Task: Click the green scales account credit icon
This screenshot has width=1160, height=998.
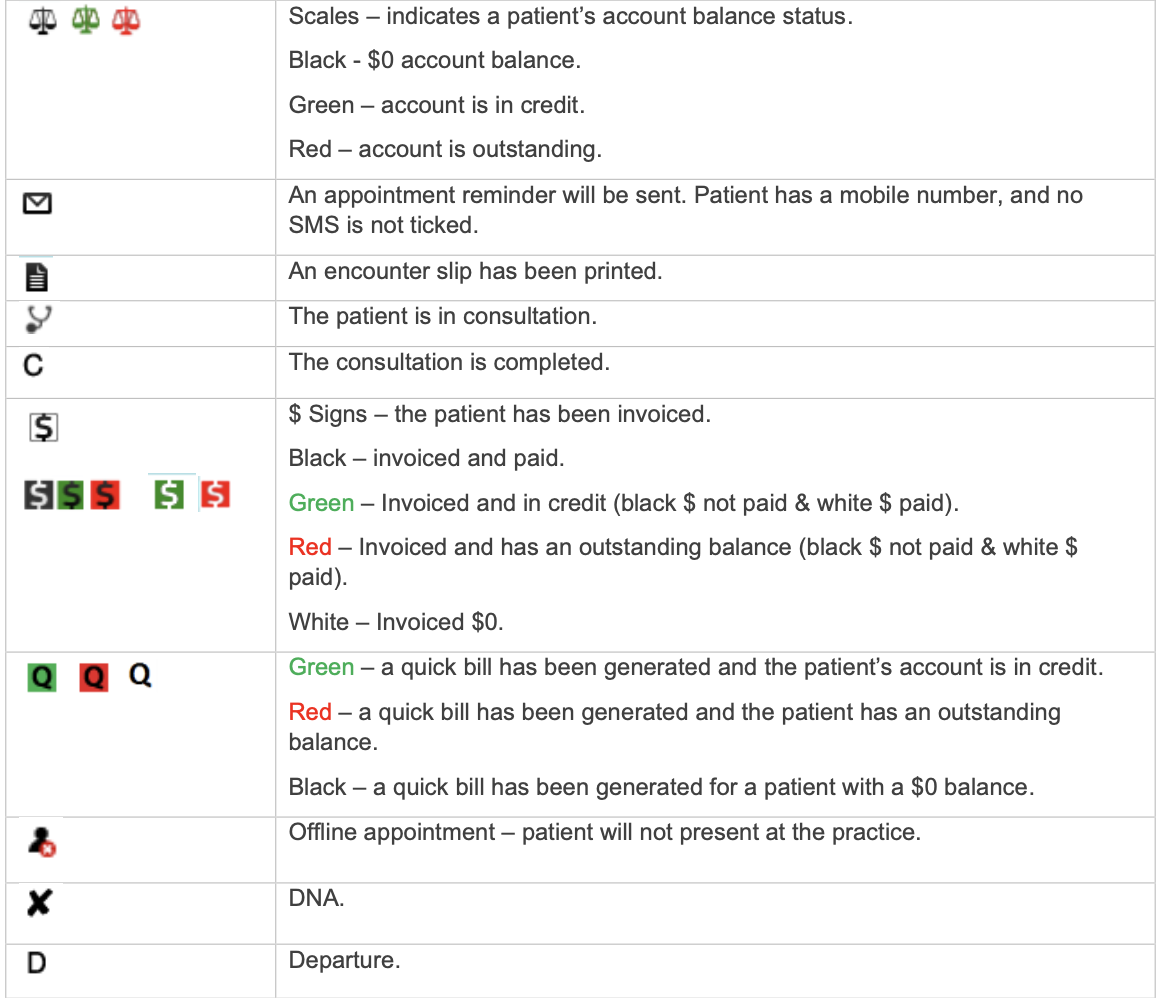Action: point(84,22)
